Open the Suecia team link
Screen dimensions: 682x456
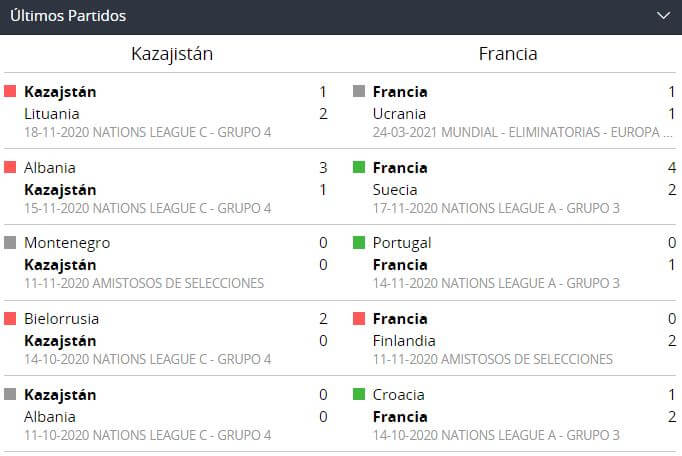[x=395, y=190]
